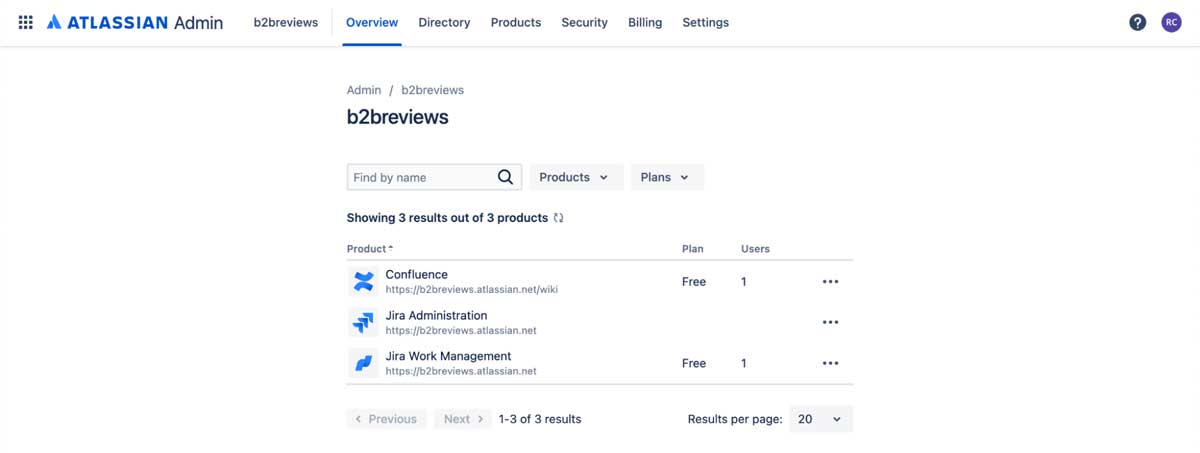Viewport: 1200px width, 453px height.
Task: Click the b2breviews organization name in header
Action: [x=286, y=22]
